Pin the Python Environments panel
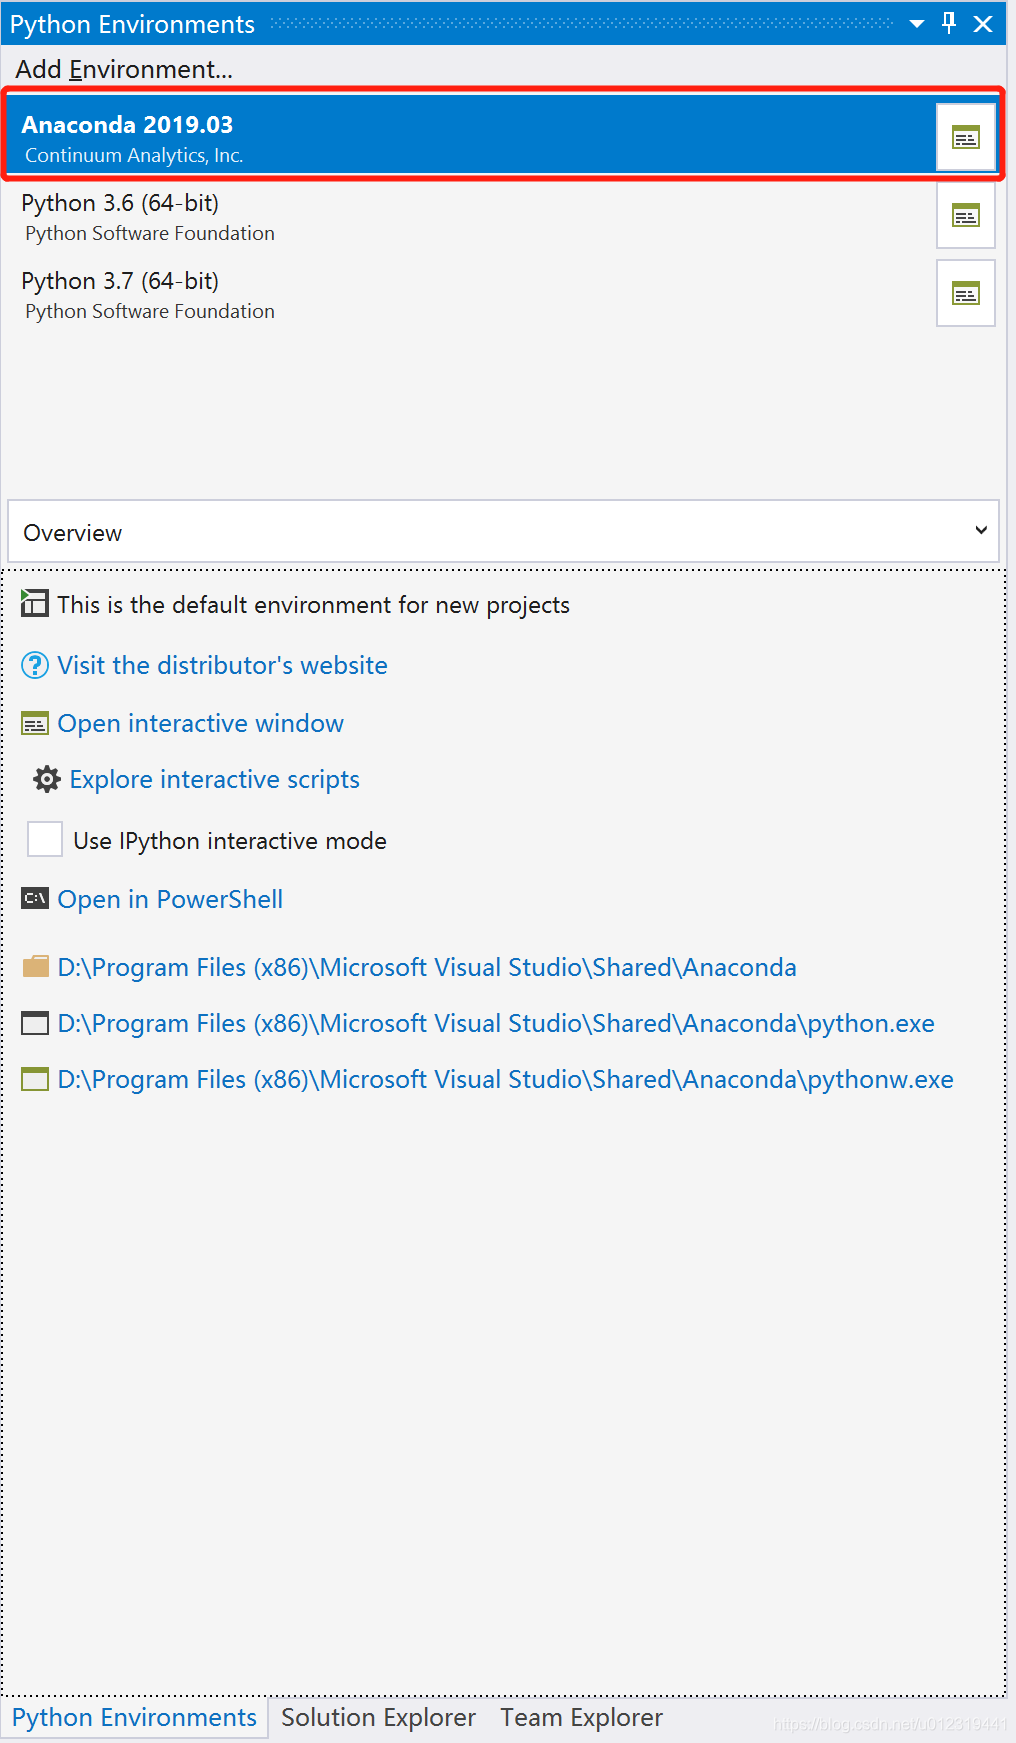The width and height of the screenshot is (1016, 1743). [x=949, y=23]
